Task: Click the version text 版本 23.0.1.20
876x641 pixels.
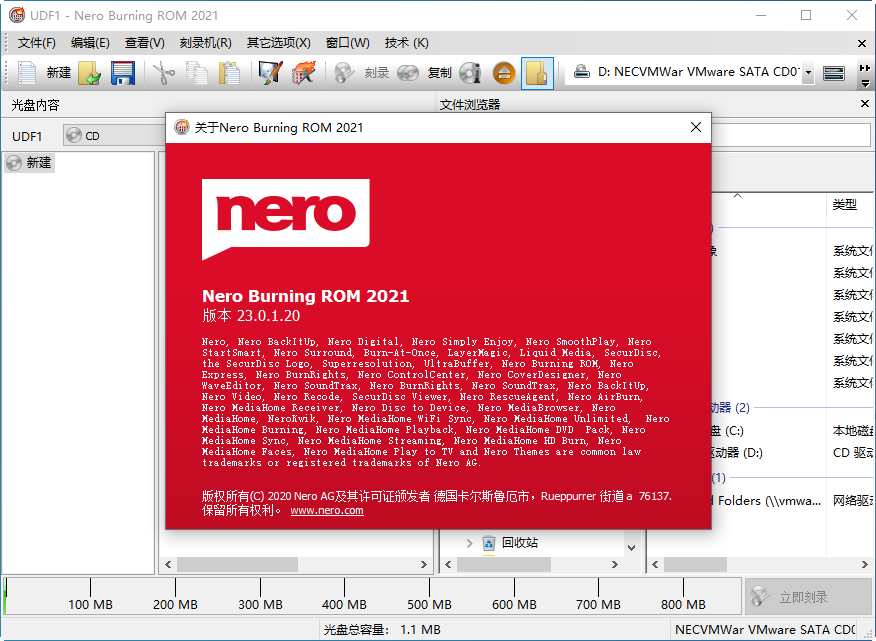Action: point(251,316)
